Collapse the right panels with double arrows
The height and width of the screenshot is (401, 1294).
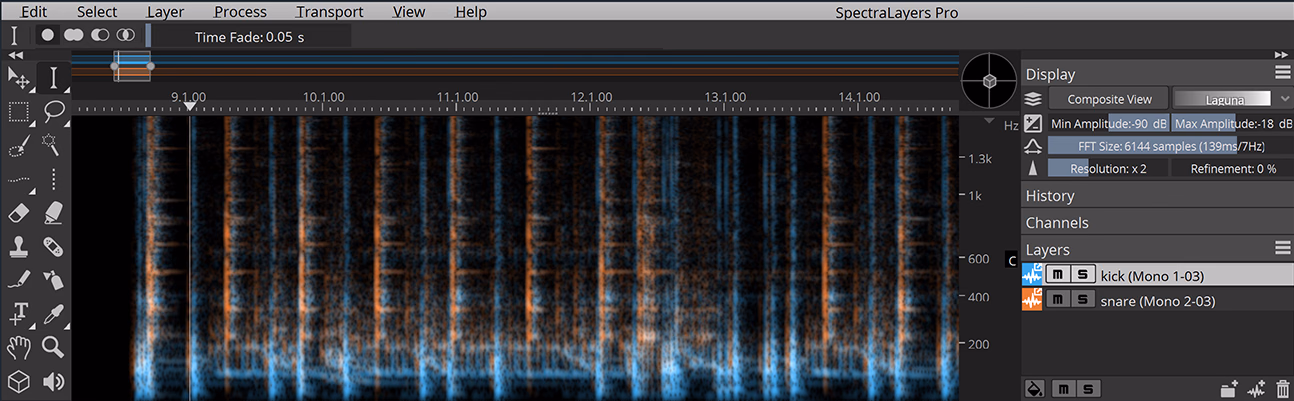click(x=1281, y=54)
